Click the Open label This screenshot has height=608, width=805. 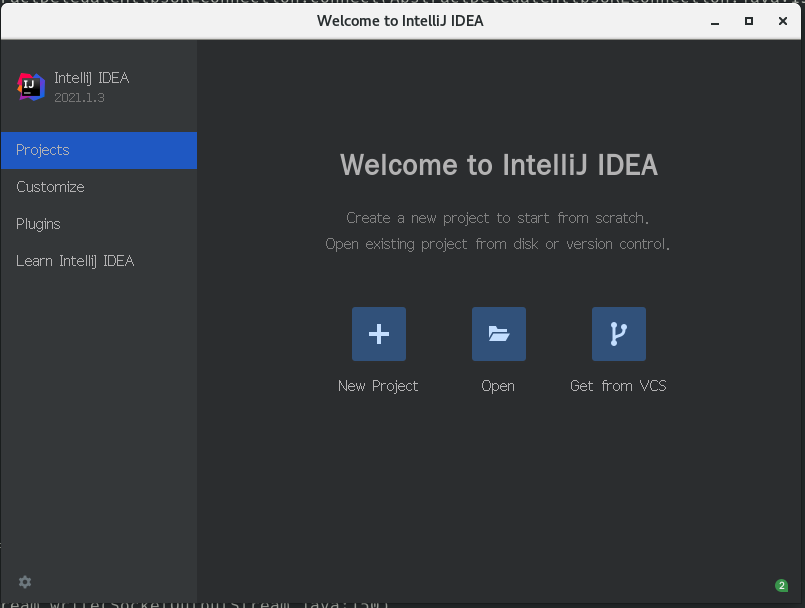point(498,386)
